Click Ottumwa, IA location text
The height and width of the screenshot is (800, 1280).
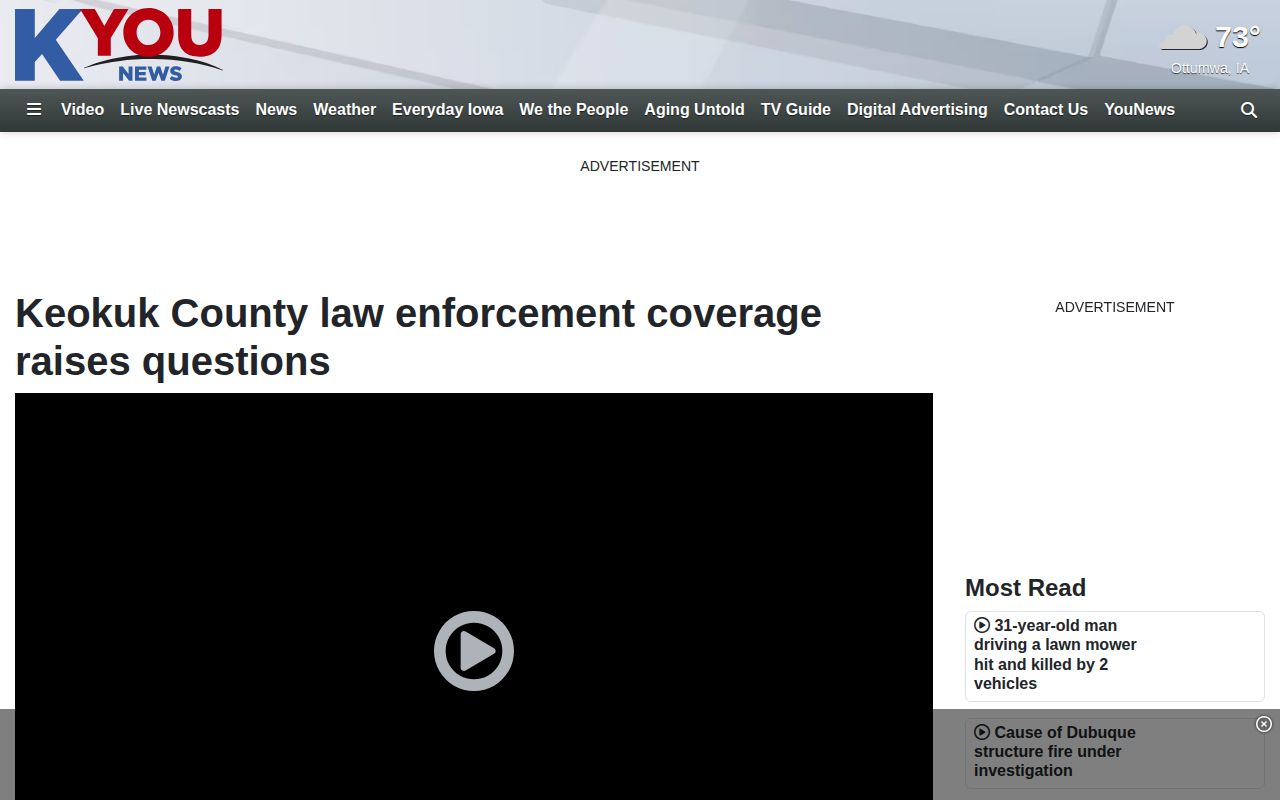tap(1210, 68)
